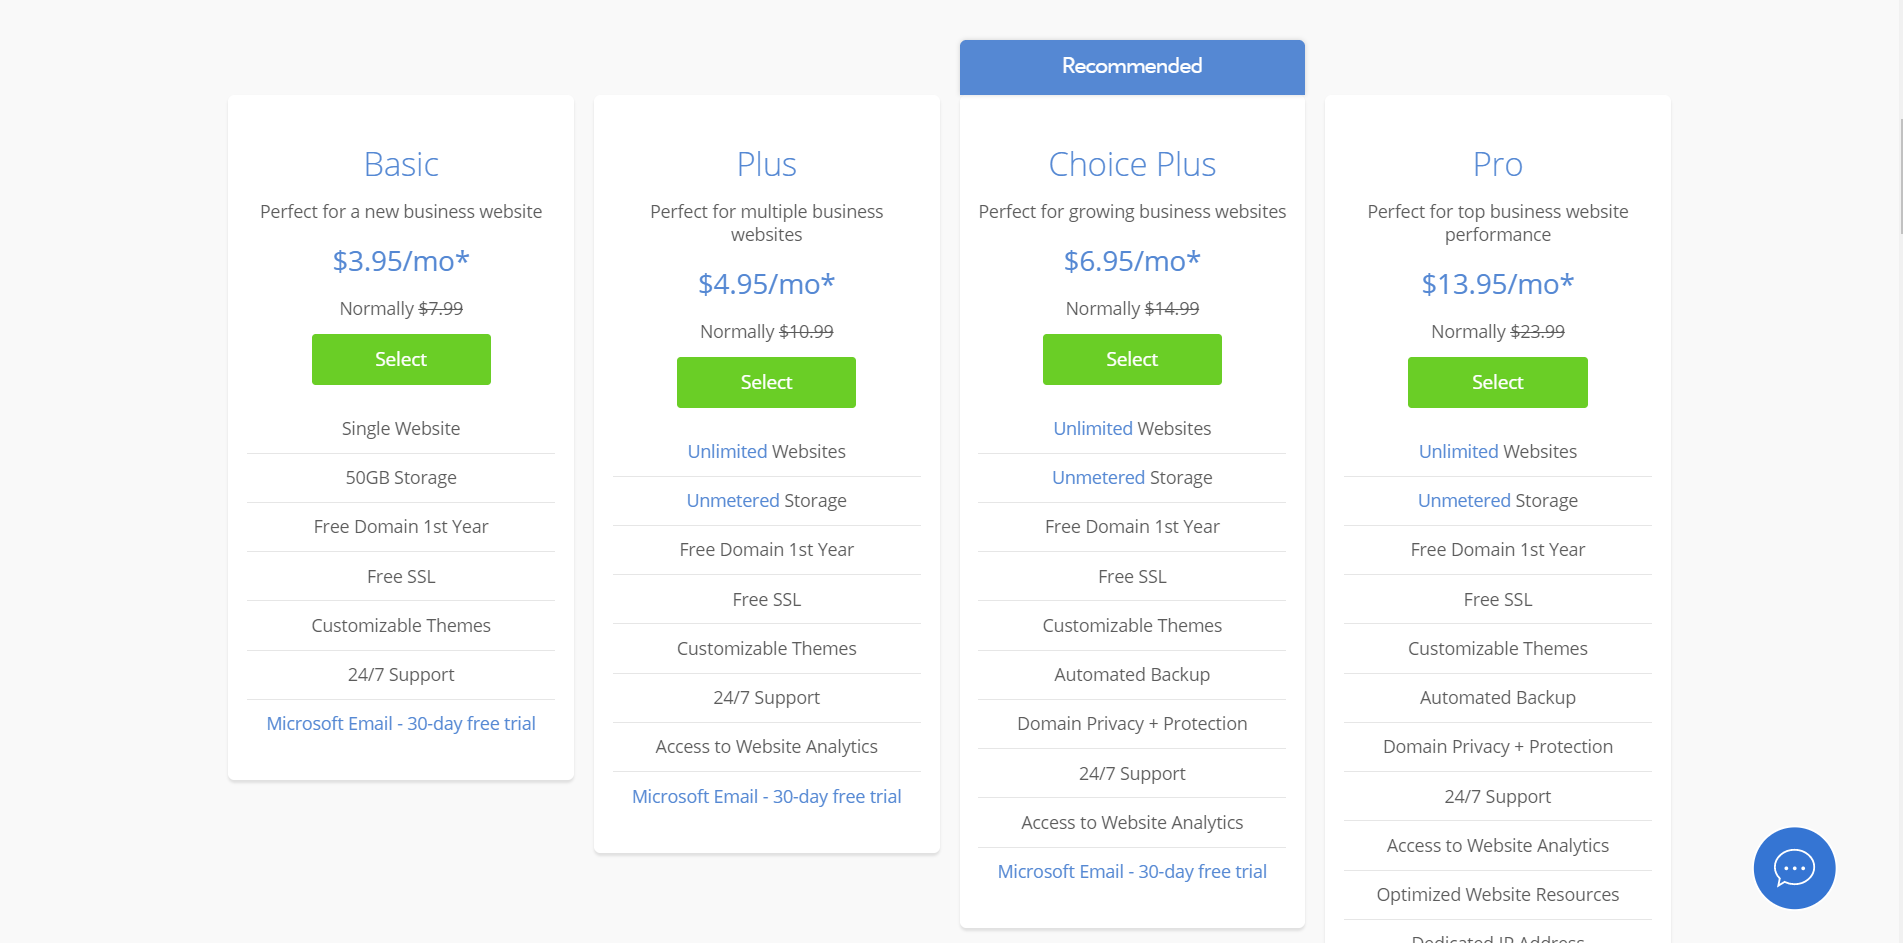The image size is (1903, 943).
Task: Click the Choice Plus plan title
Action: [1132, 164]
